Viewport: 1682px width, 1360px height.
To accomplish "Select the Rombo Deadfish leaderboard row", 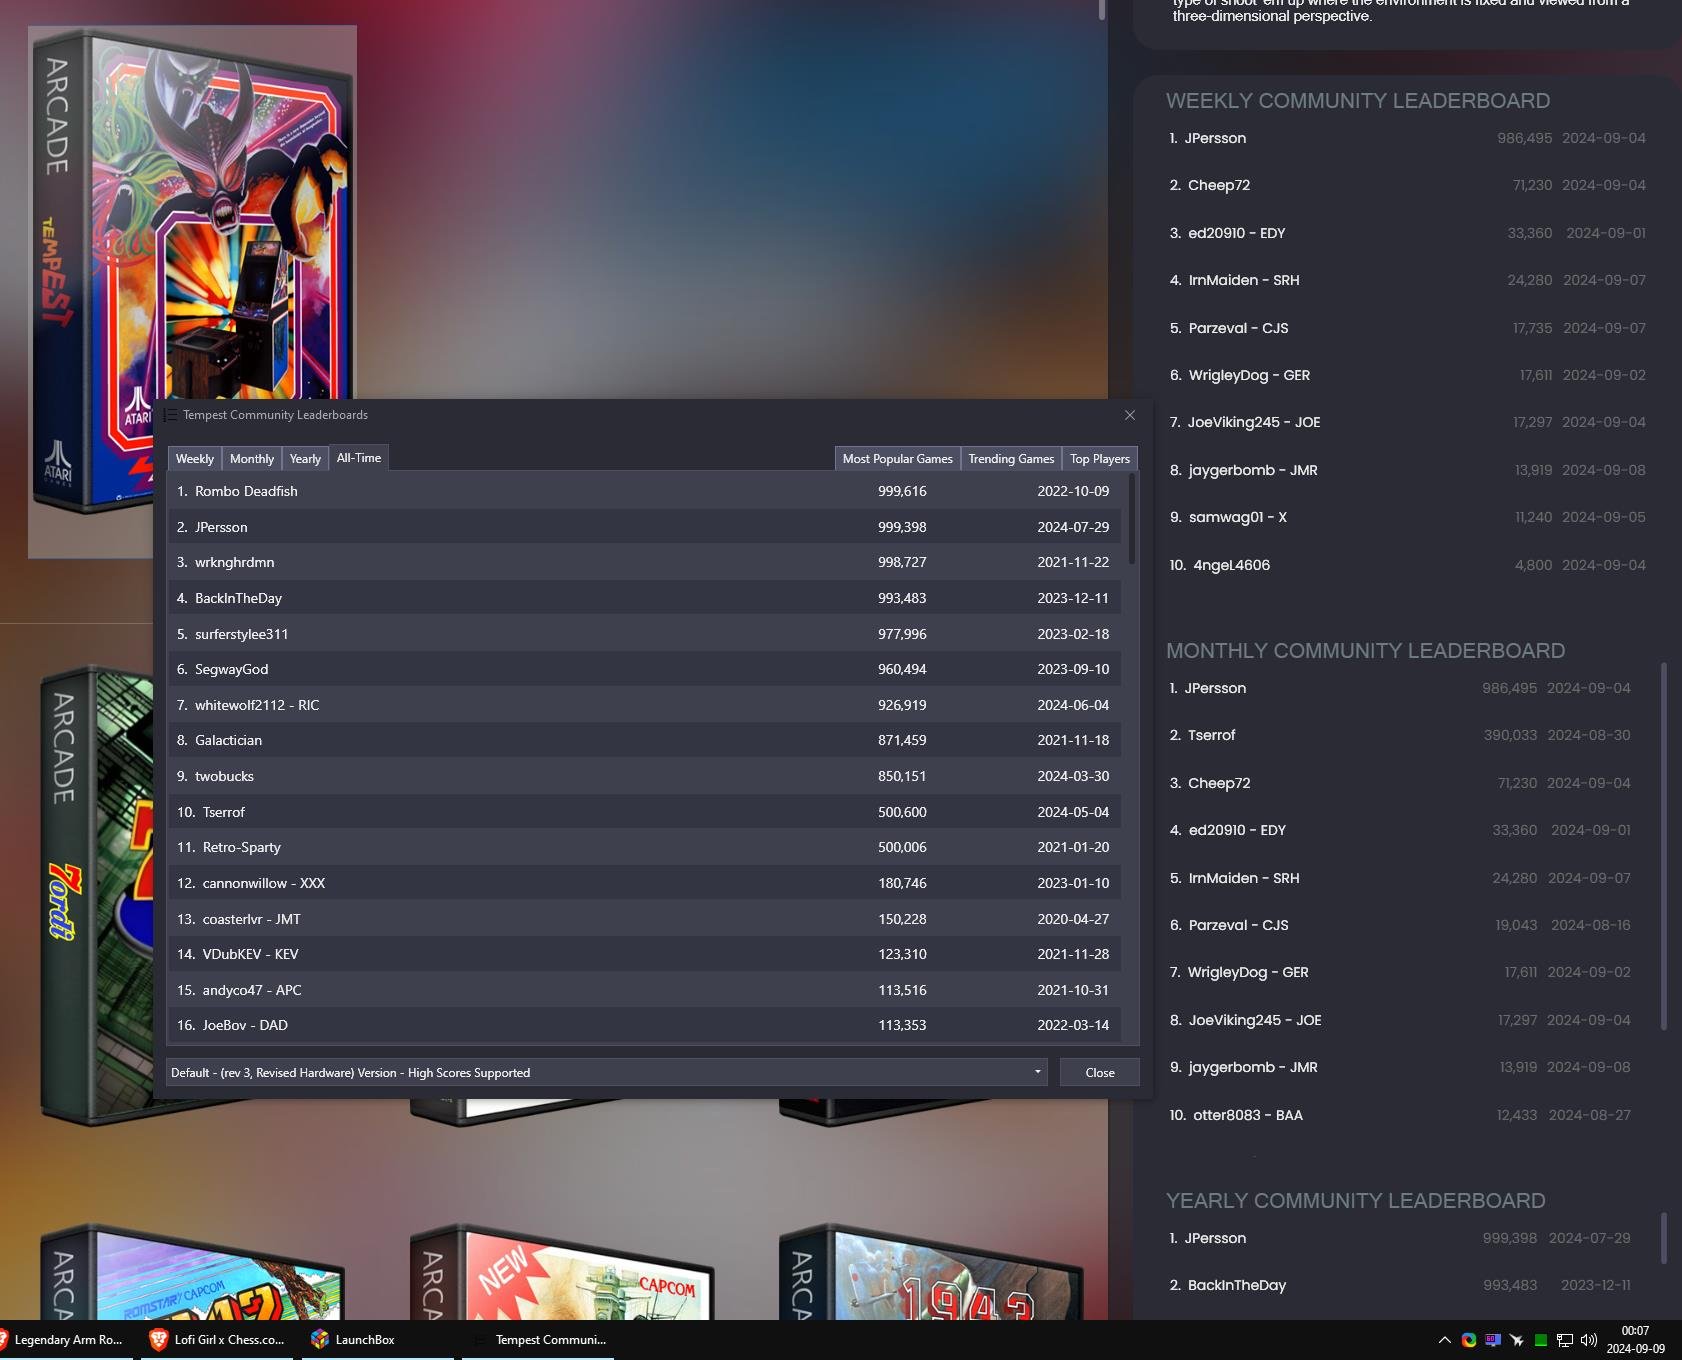I will click(644, 491).
